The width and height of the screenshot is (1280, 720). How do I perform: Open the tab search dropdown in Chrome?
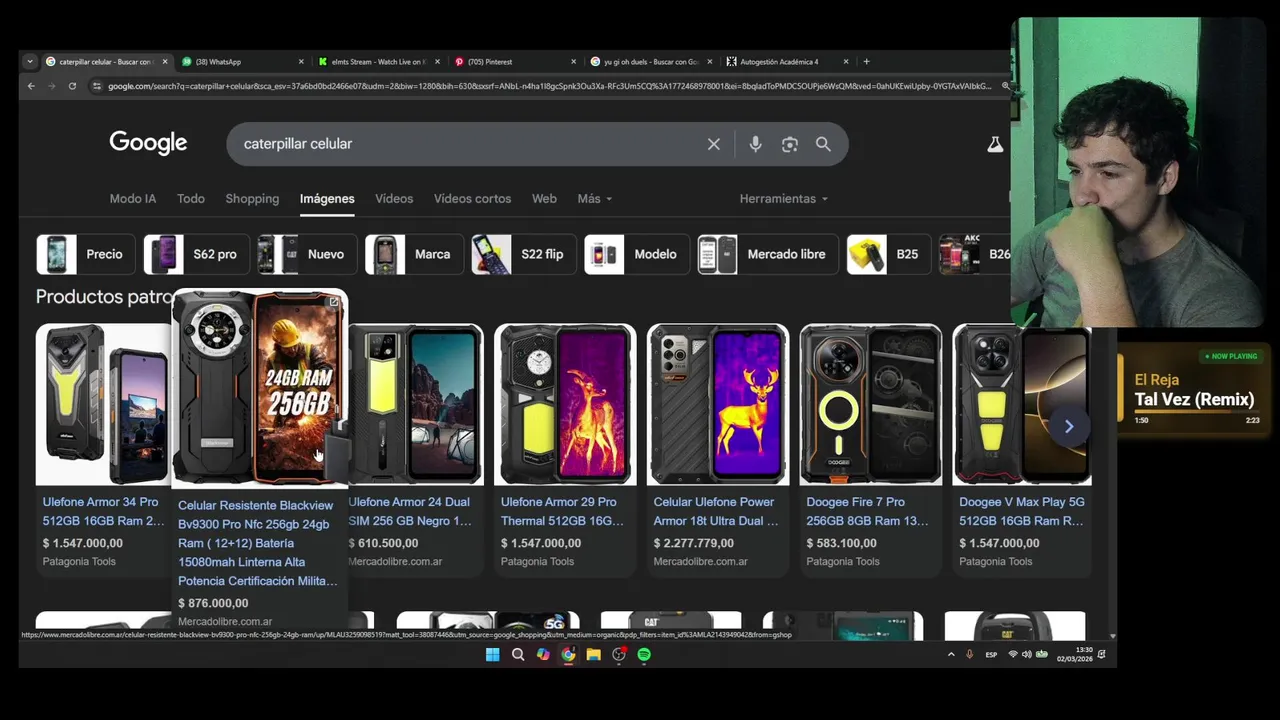30,62
